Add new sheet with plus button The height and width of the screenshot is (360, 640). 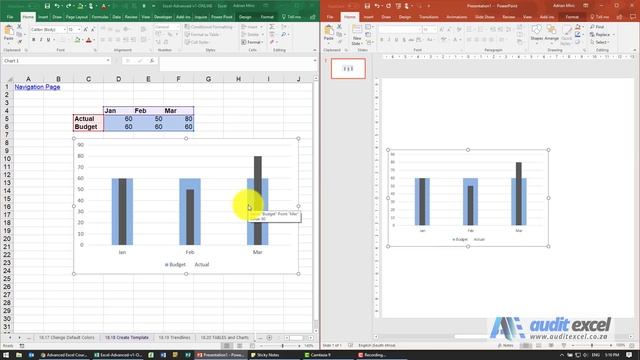(x=269, y=338)
